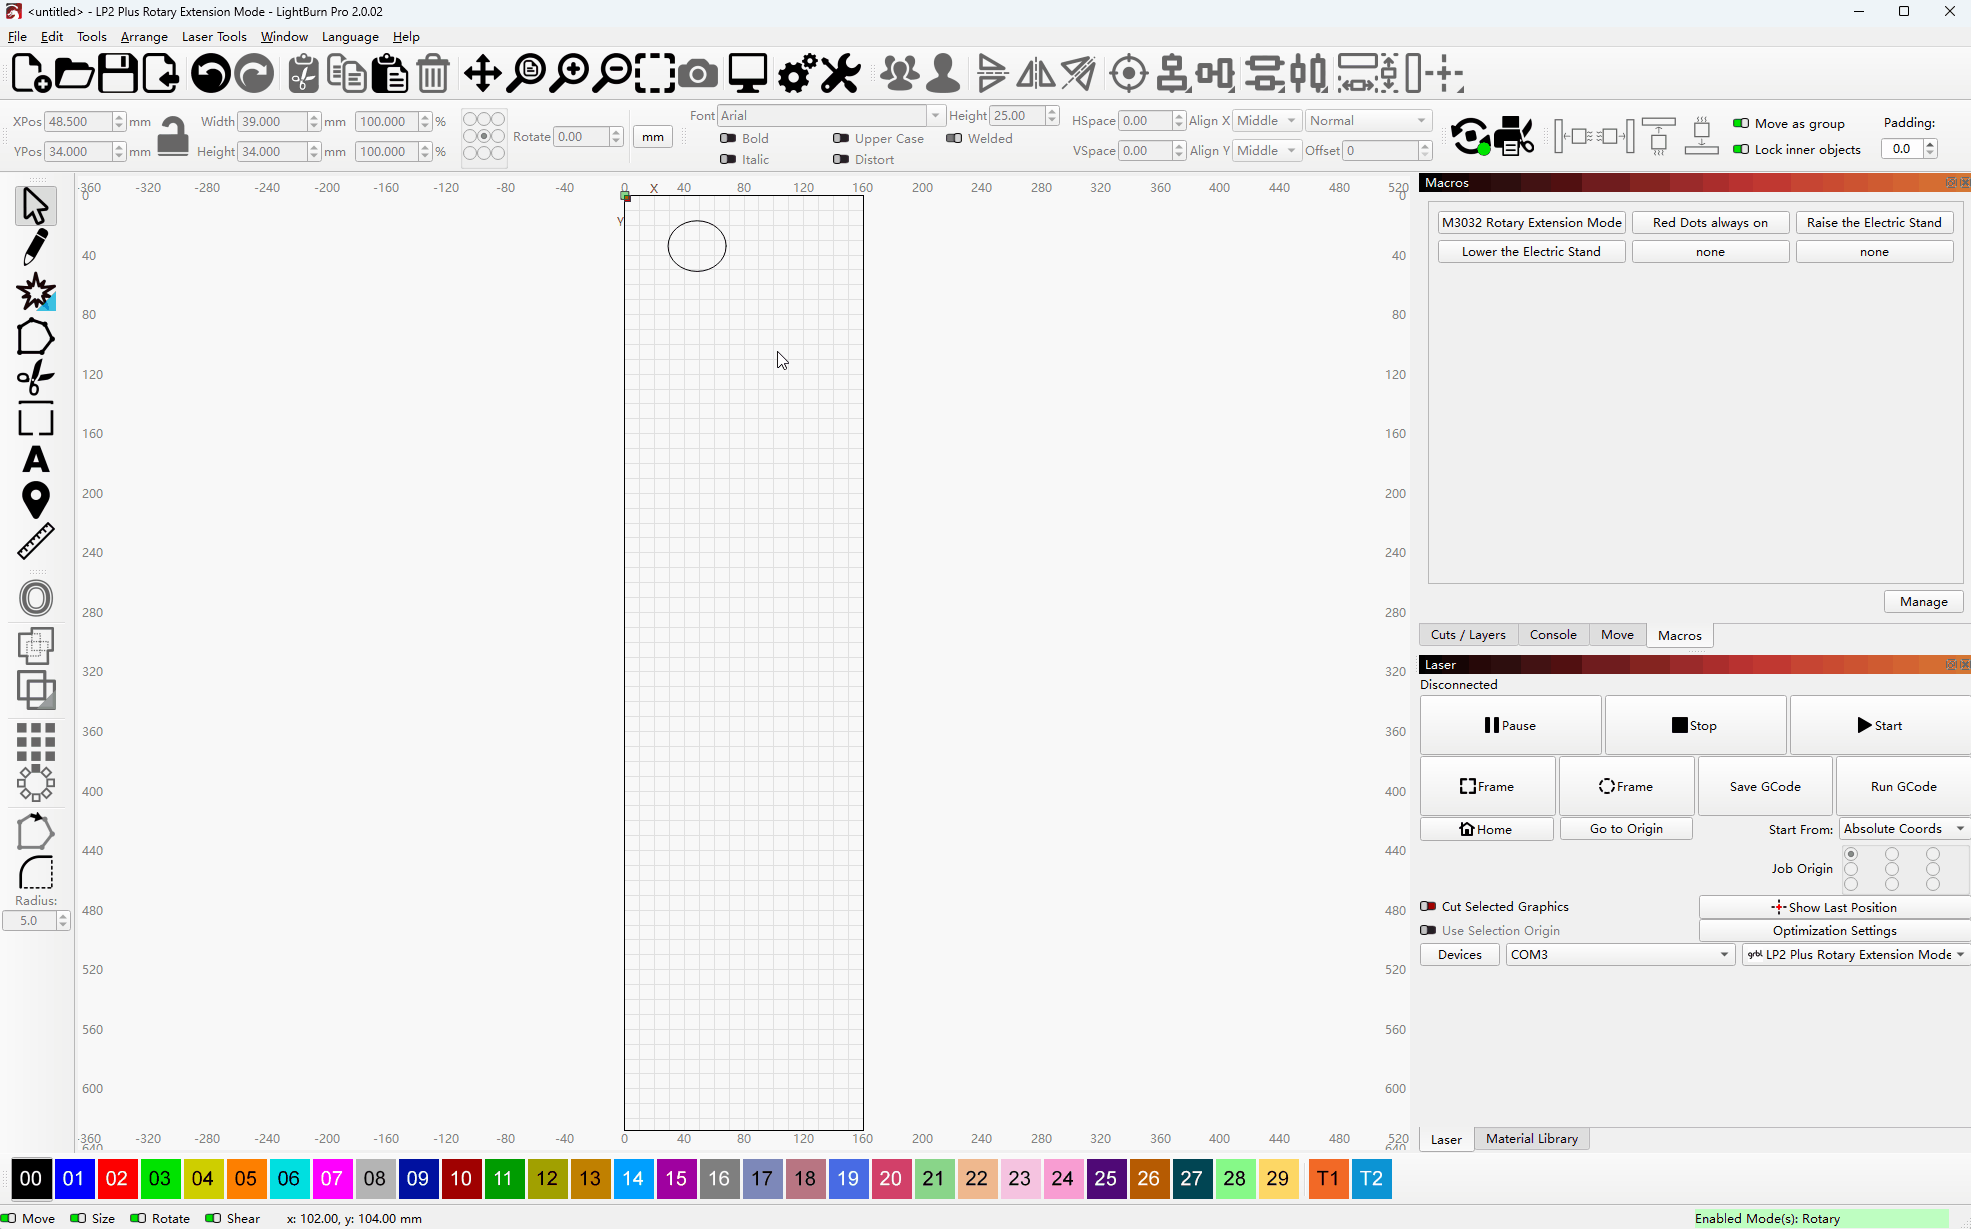The image size is (1971, 1229).
Task: Toggle the aspect ratio lock icon
Action: coord(173,136)
